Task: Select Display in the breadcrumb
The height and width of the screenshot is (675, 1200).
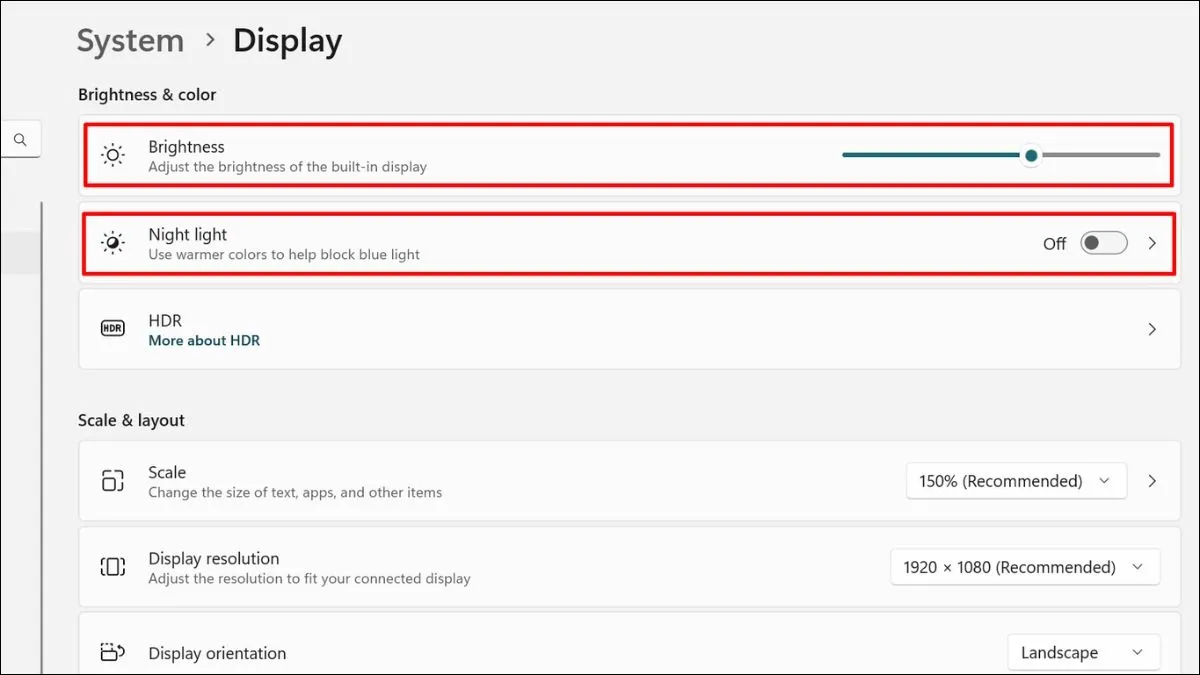Action: (x=287, y=40)
